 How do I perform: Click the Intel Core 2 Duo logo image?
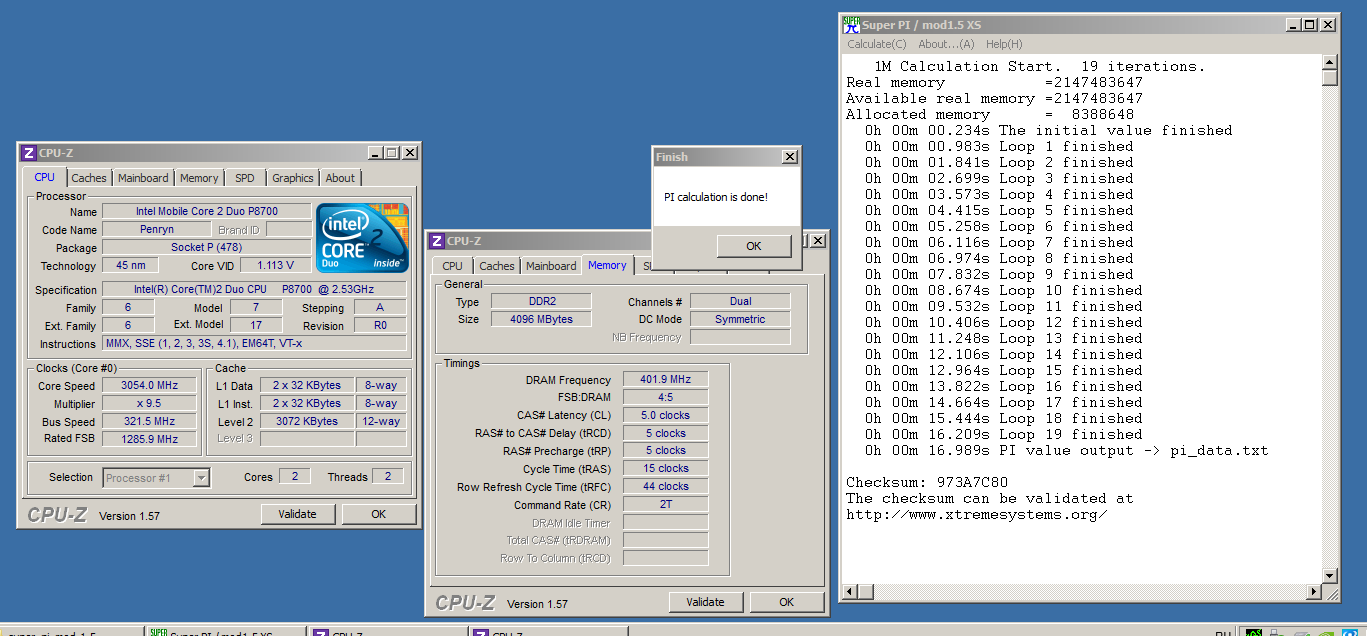(362, 238)
